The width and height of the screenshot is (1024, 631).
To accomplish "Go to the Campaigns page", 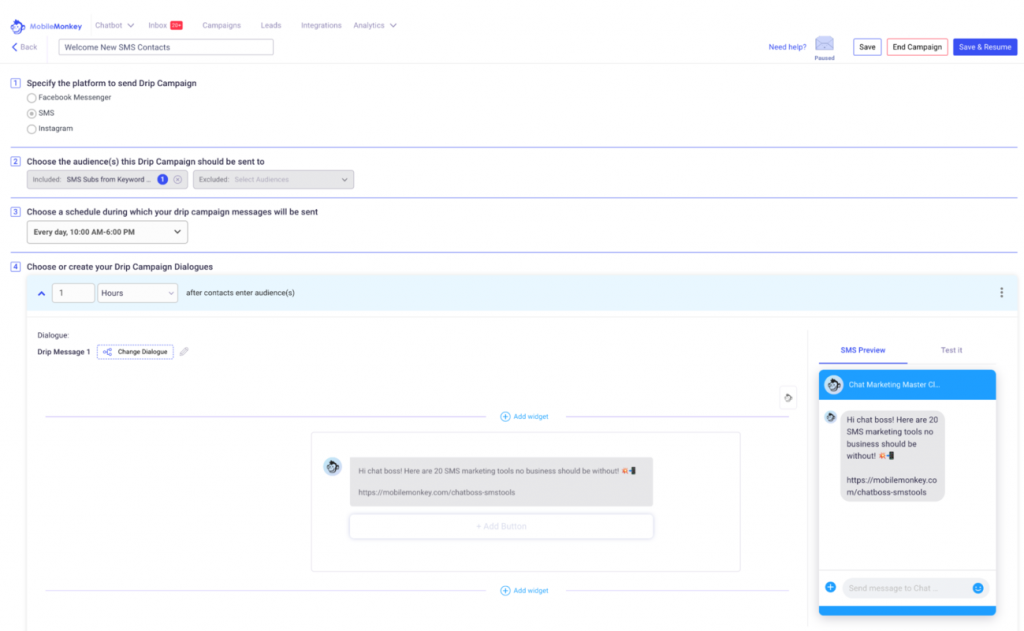I will [221, 25].
